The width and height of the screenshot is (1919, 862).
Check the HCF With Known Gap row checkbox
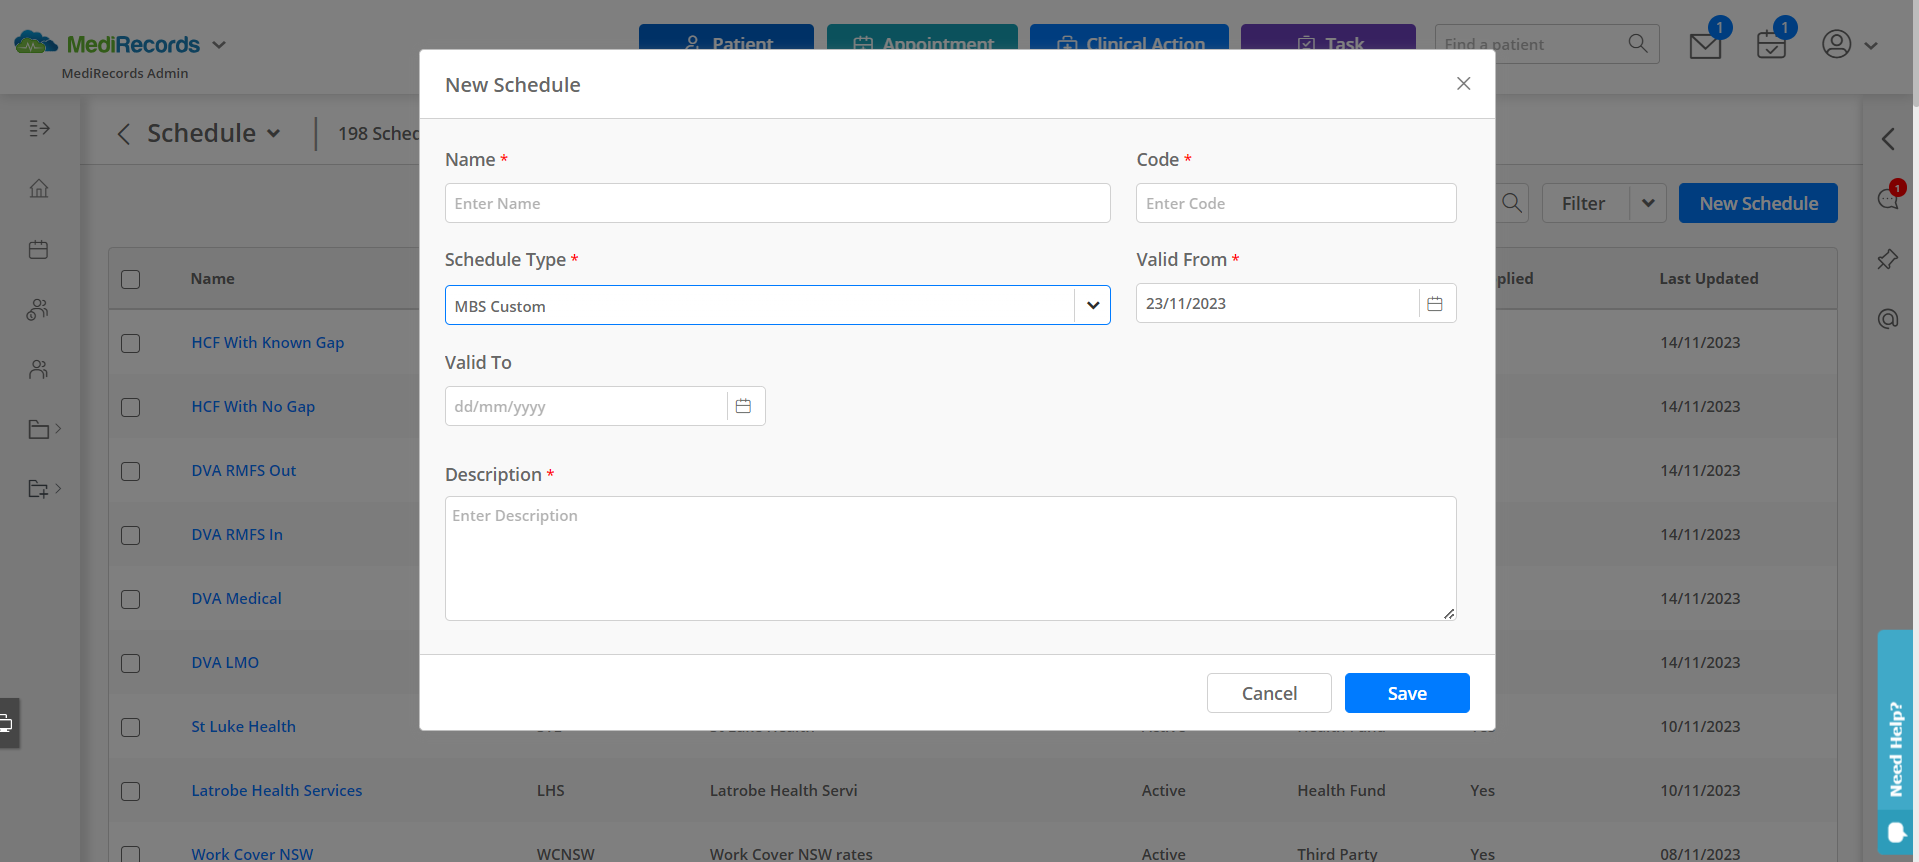coord(130,343)
